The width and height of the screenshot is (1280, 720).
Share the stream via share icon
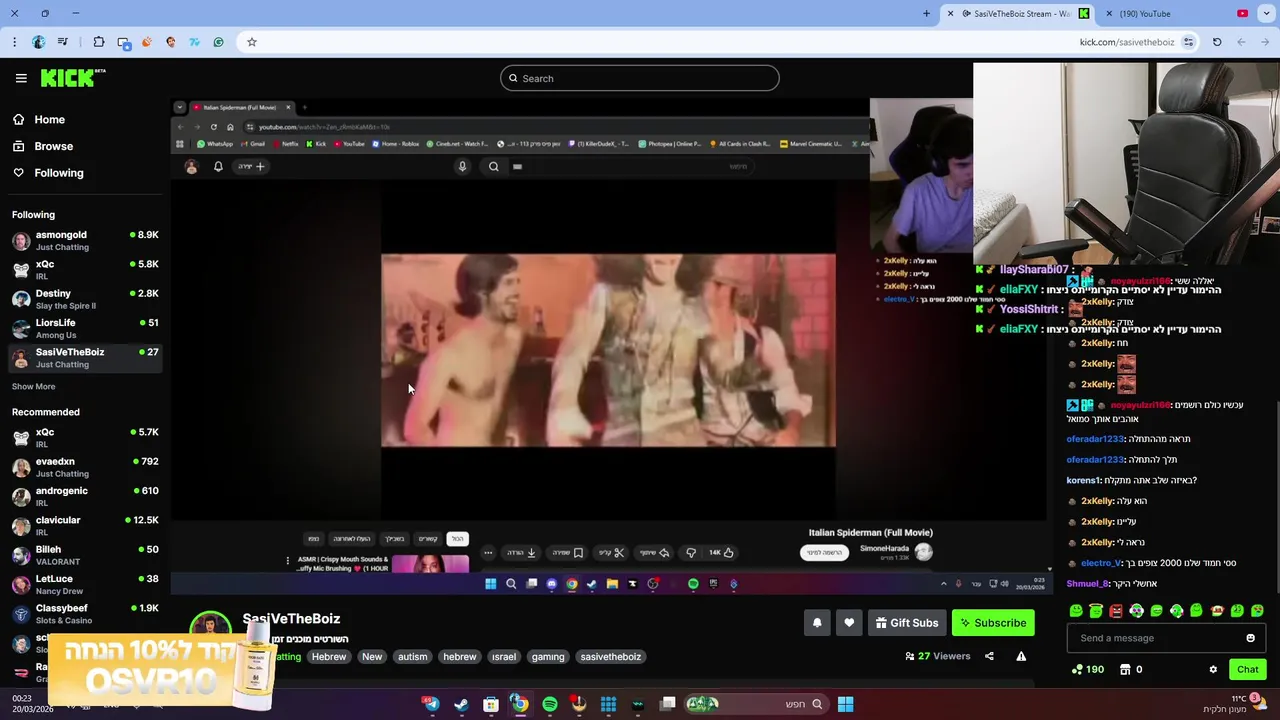pyautogui.click(x=989, y=656)
